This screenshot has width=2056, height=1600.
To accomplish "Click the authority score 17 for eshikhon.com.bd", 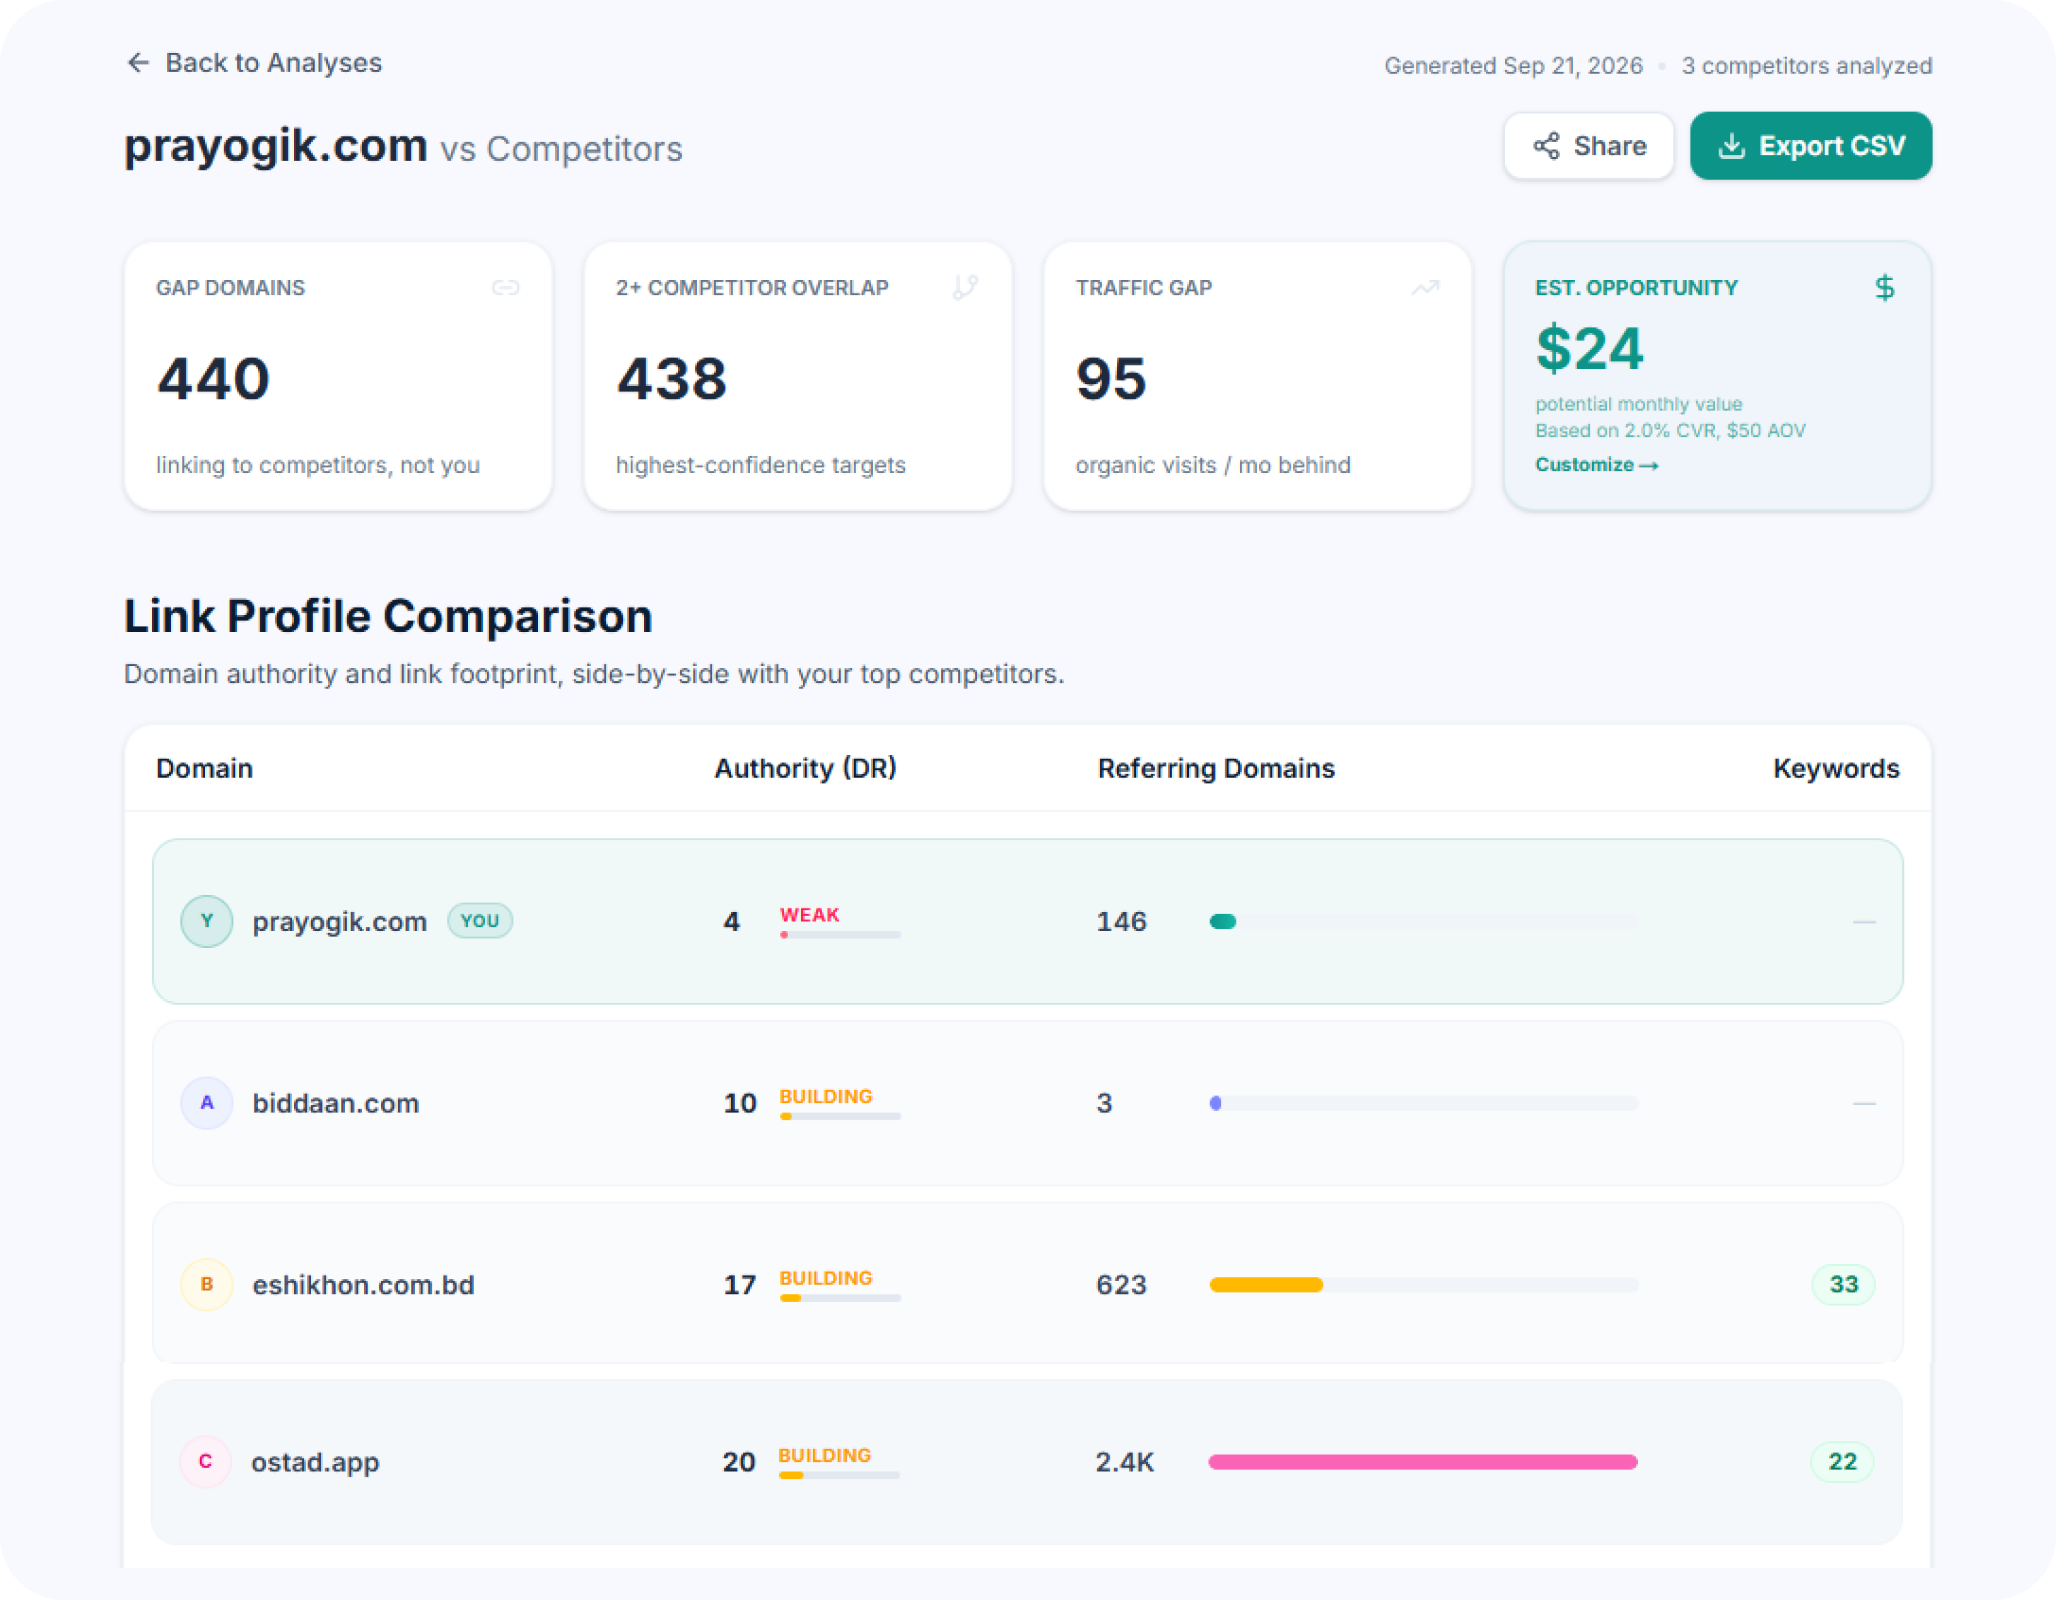I will click(x=740, y=1284).
